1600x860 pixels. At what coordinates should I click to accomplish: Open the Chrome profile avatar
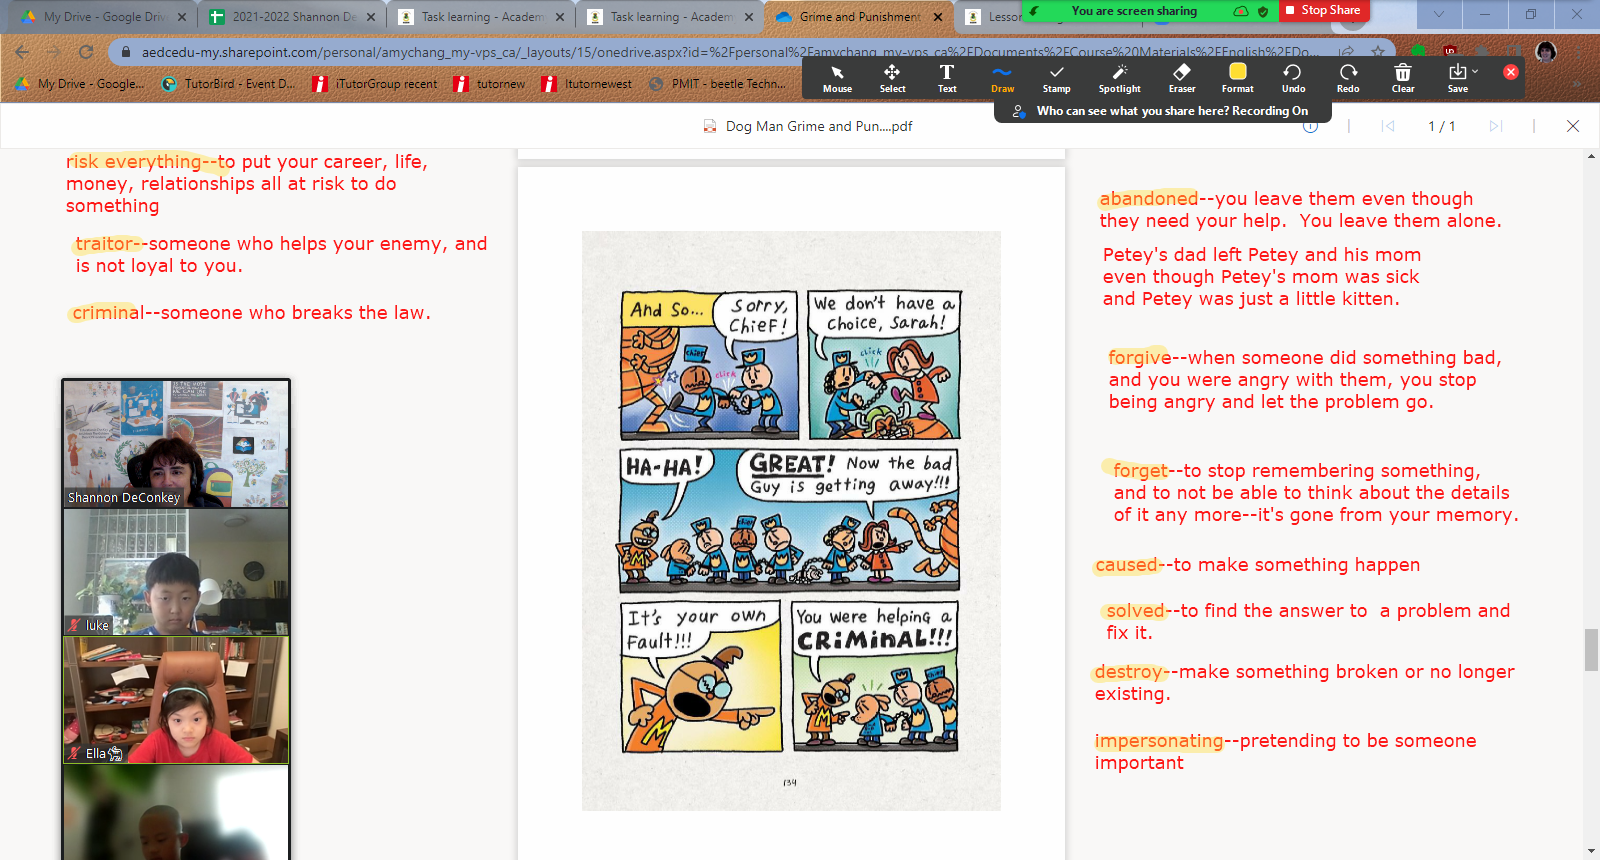(x=1546, y=52)
